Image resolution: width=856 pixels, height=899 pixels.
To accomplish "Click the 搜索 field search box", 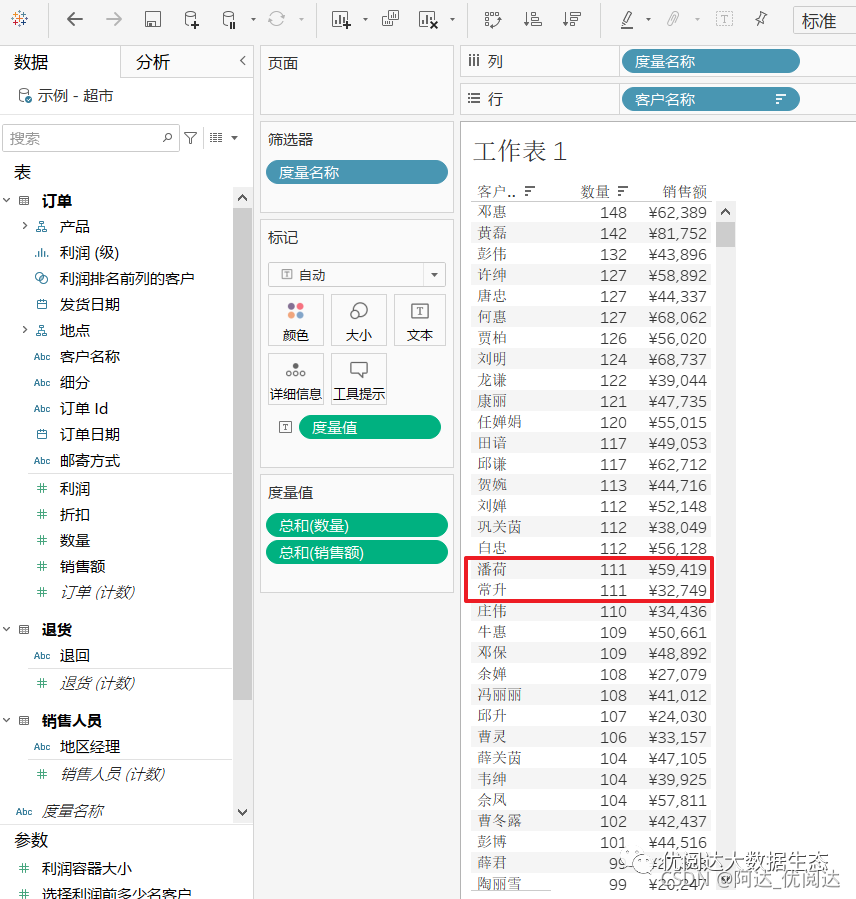I will pos(91,138).
